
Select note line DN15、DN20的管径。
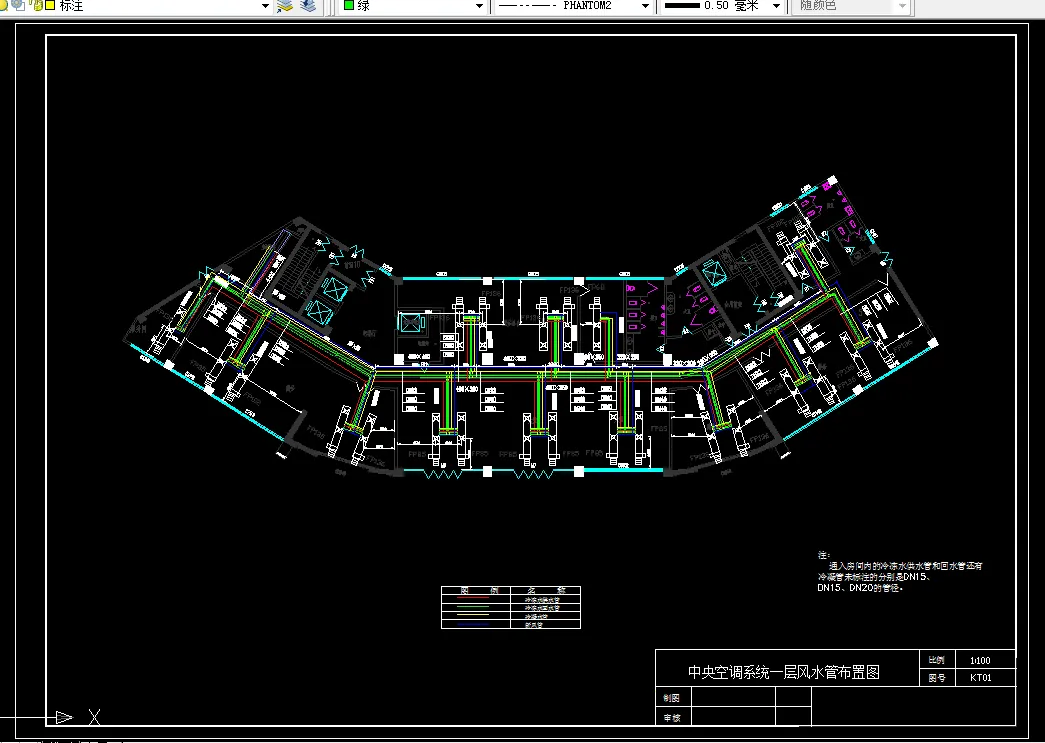click(860, 588)
